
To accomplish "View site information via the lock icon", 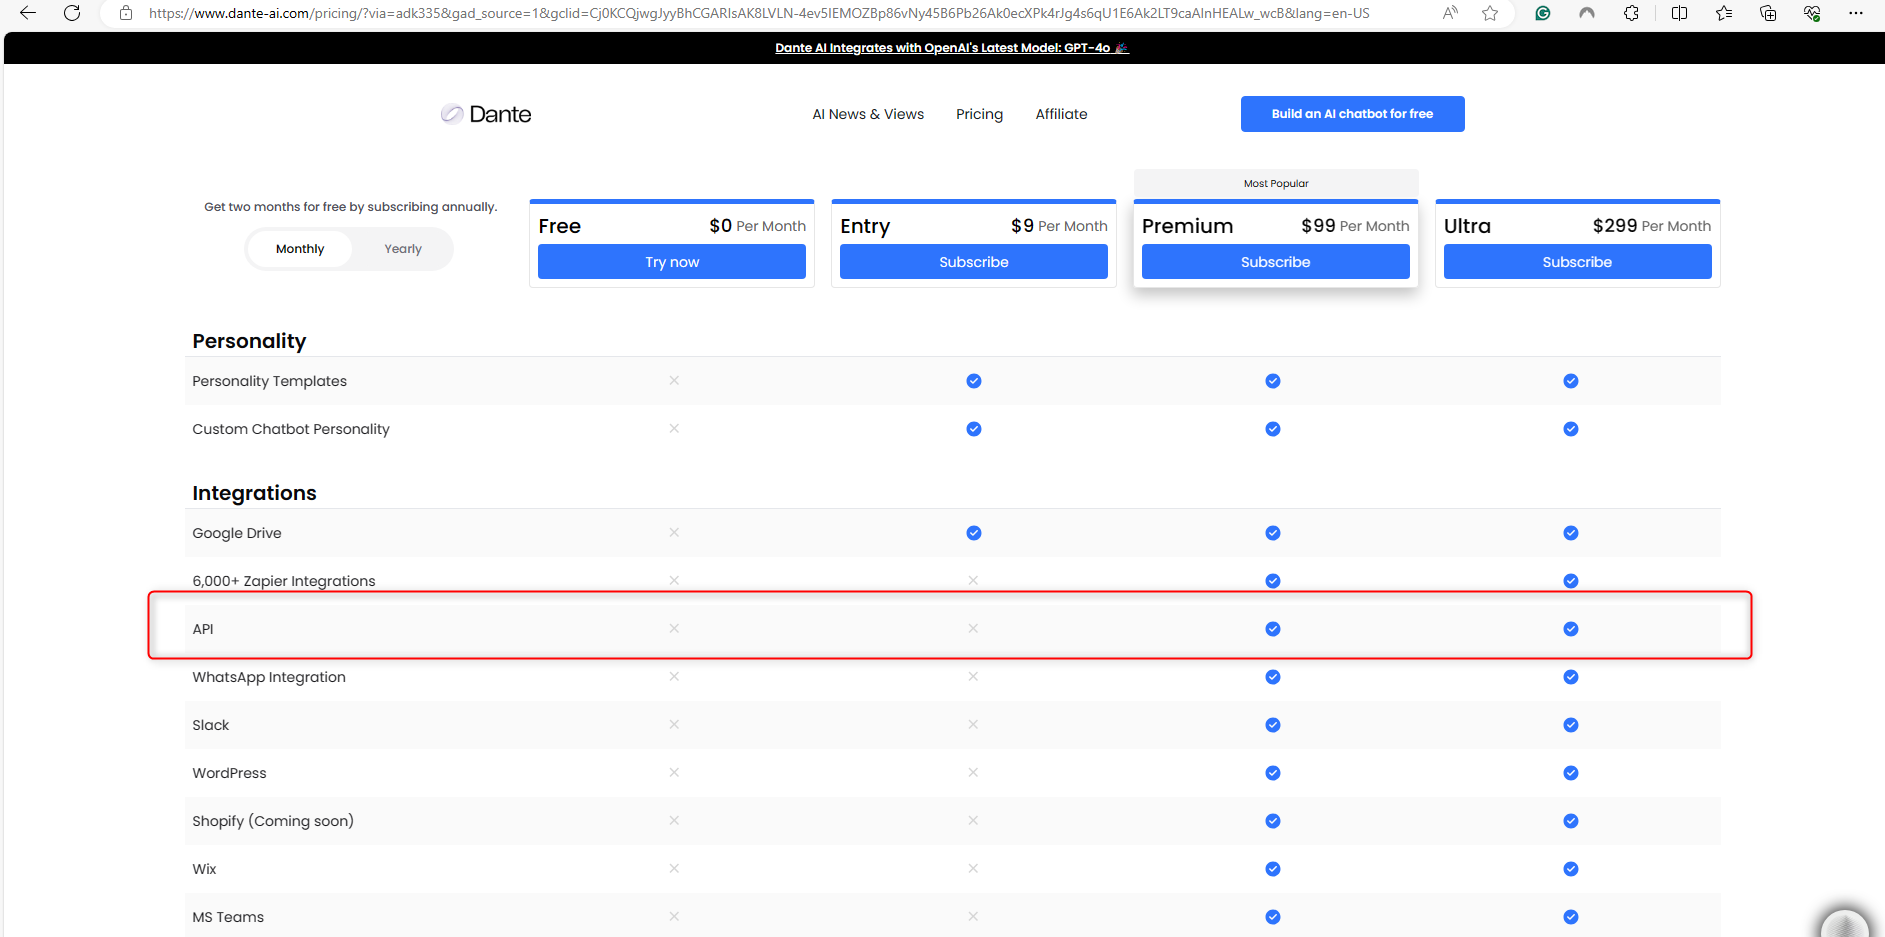I will tap(126, 13).
